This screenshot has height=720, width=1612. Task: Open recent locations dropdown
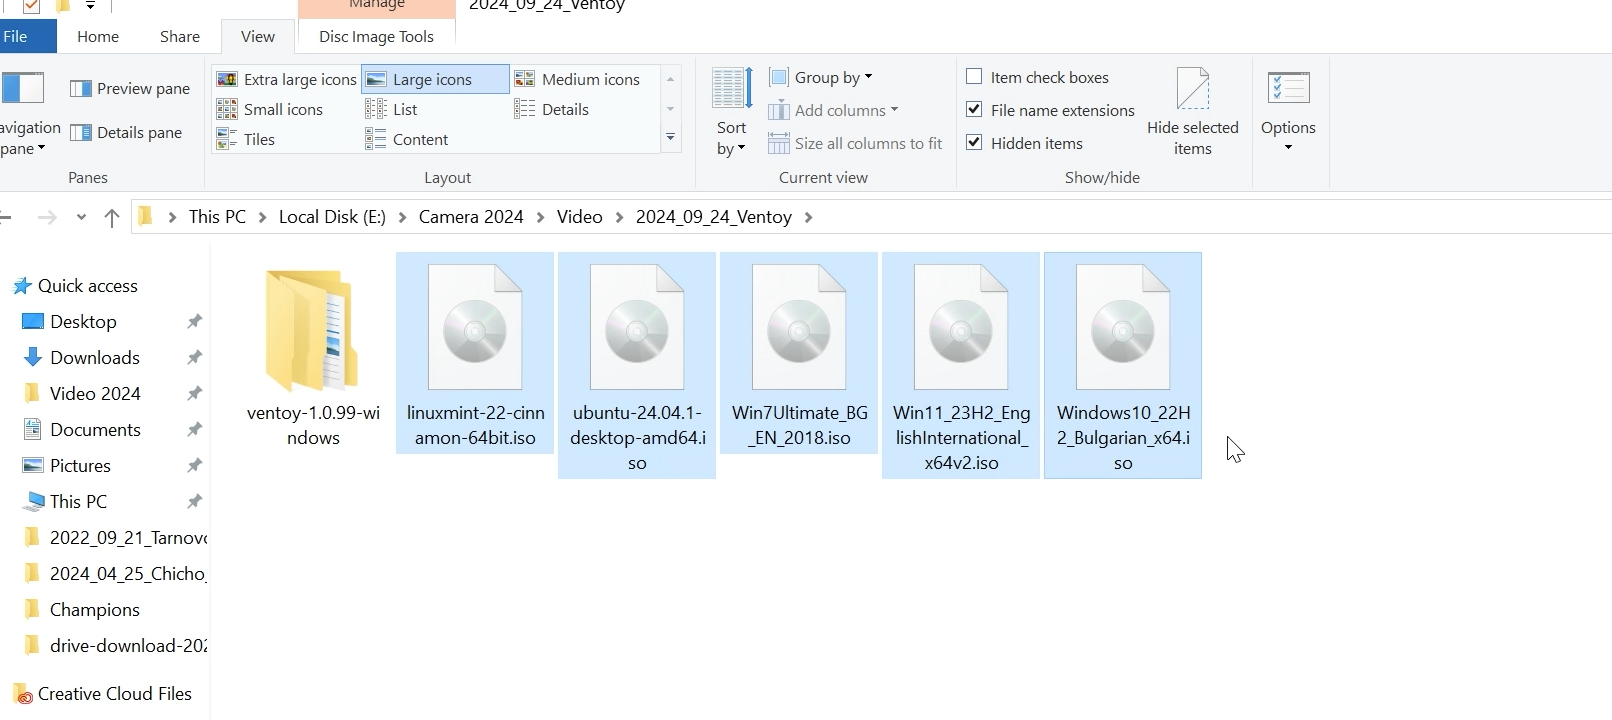[81, 217]
